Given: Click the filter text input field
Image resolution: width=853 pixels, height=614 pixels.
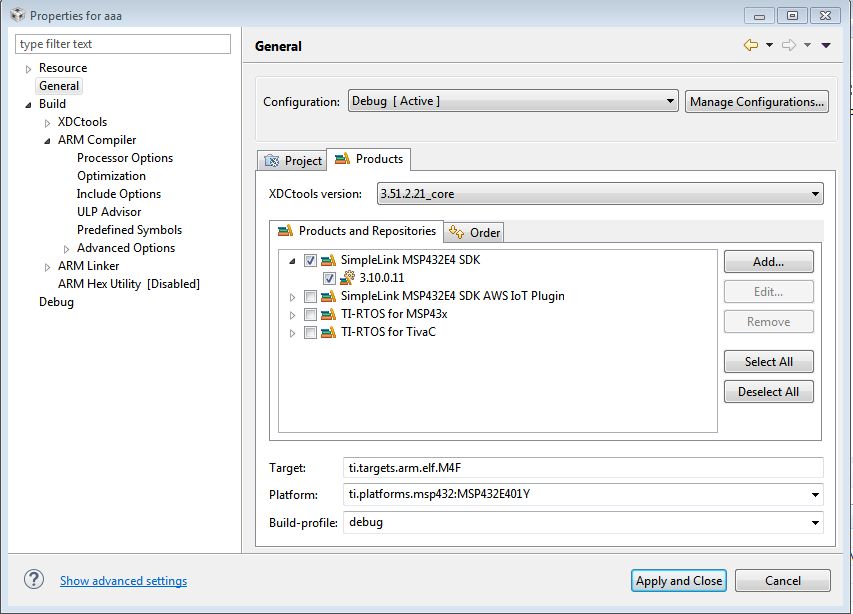Looking at the screenshot, I should 123,44.
